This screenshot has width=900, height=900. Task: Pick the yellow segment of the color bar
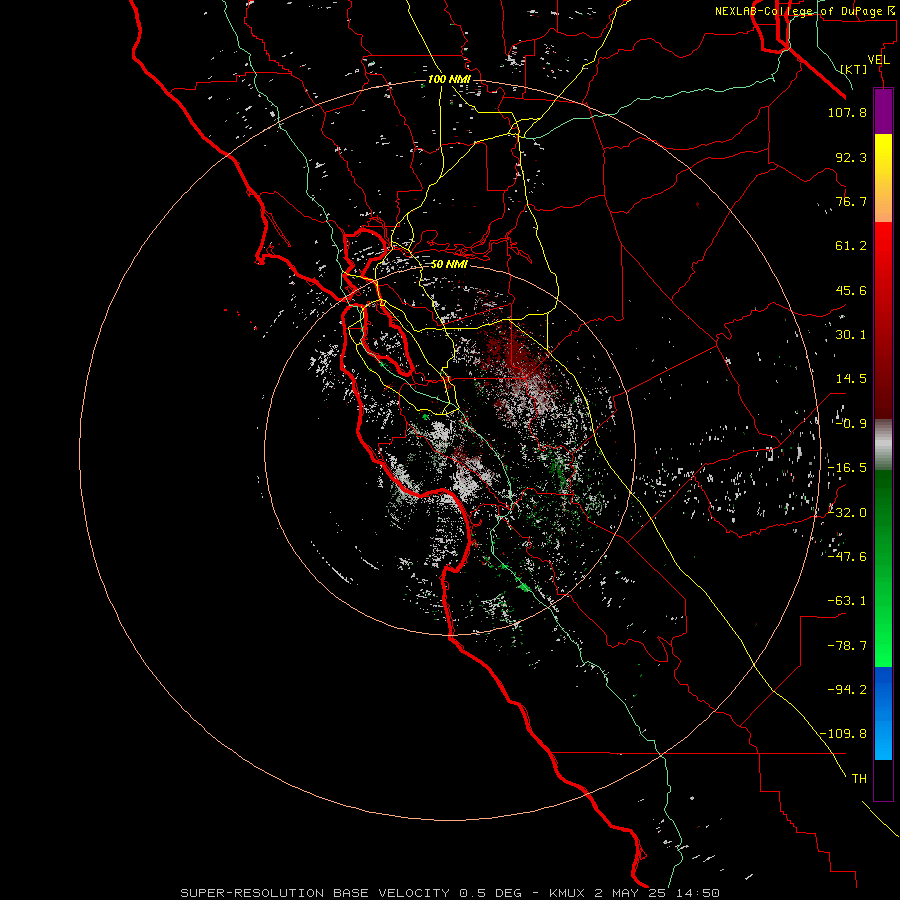883,177
